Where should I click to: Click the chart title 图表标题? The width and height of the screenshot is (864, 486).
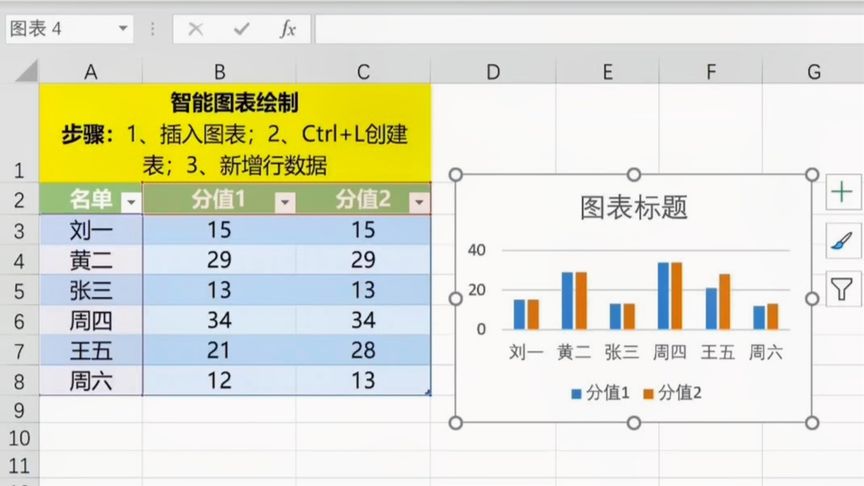634,208
